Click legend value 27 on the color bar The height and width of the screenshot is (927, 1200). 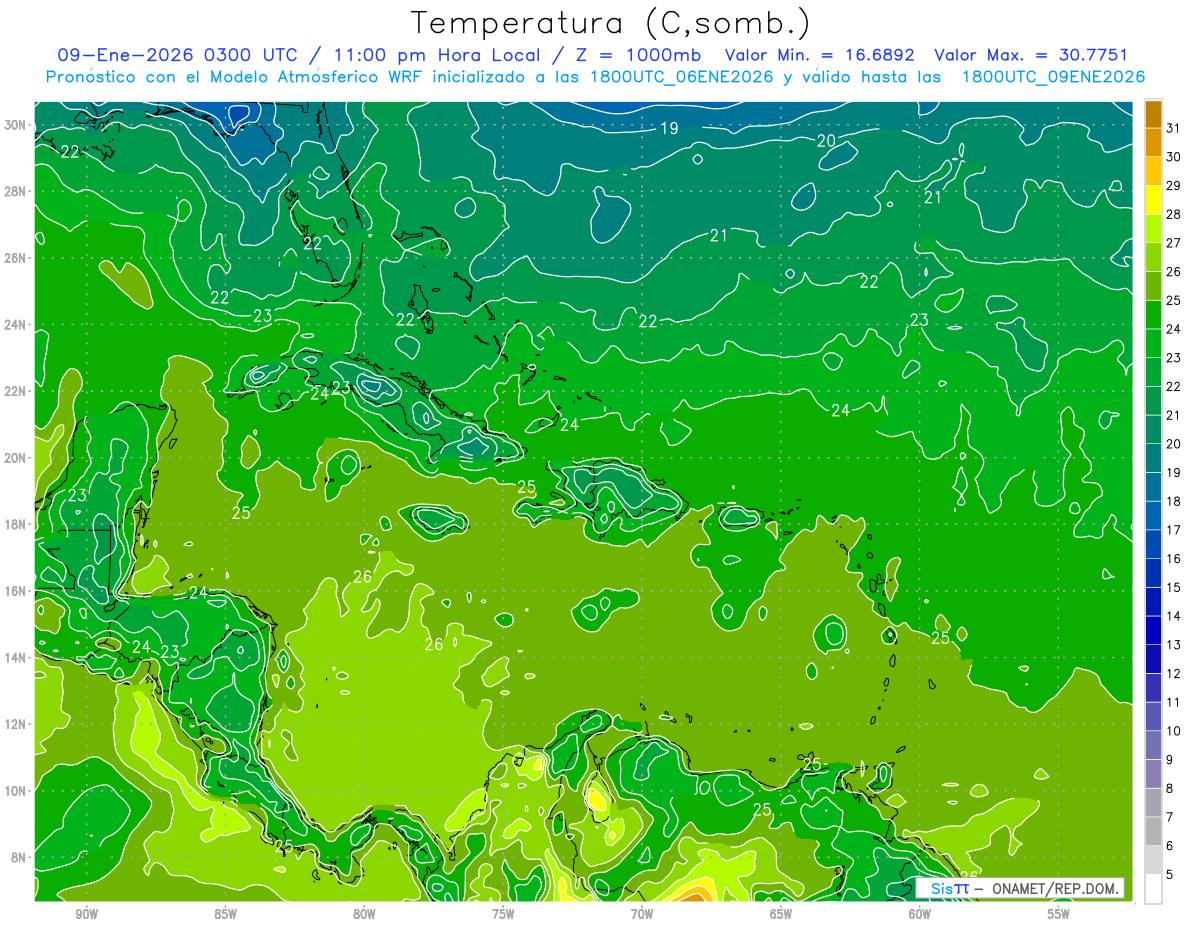pyautogui.click(x=1173, y=243)
